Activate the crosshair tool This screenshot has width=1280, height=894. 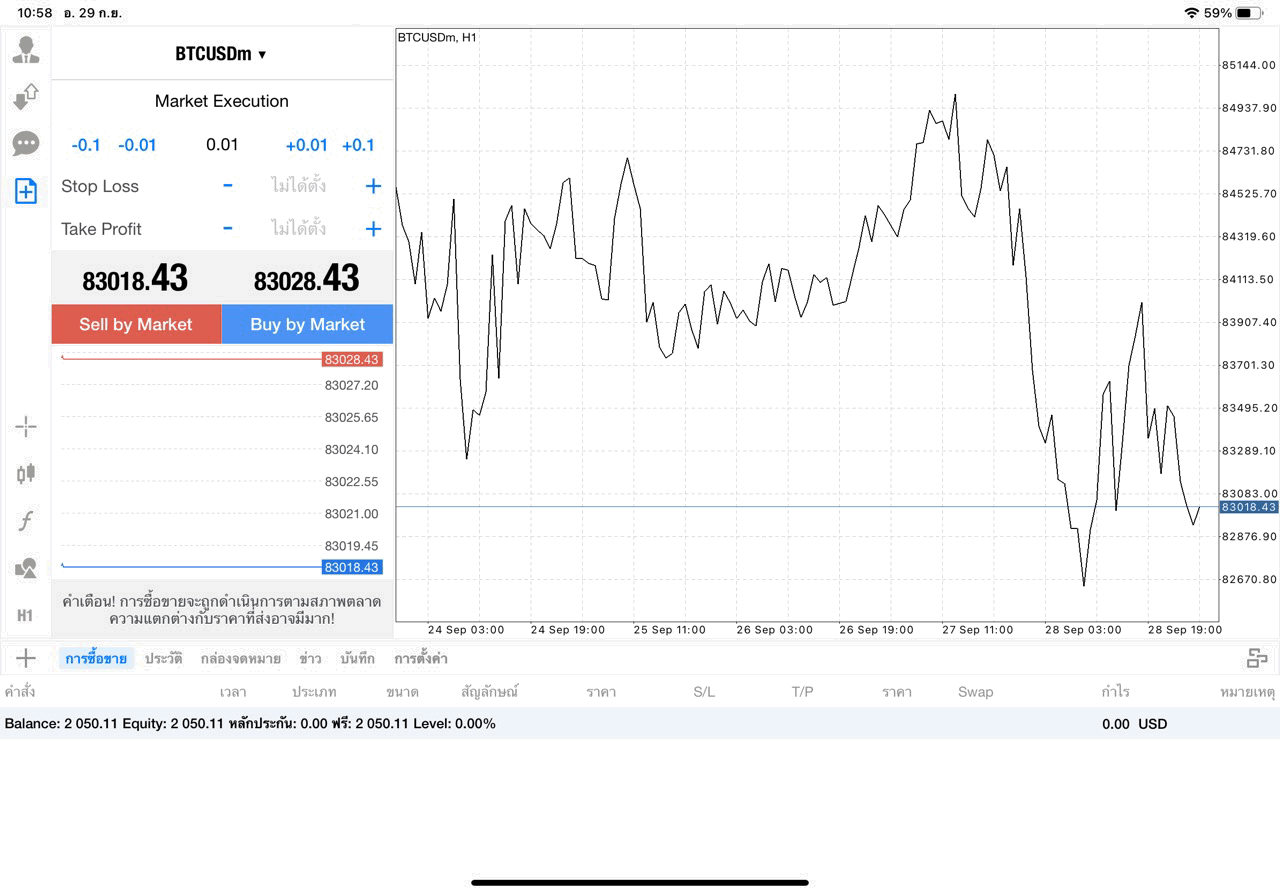tap(26, 428)
